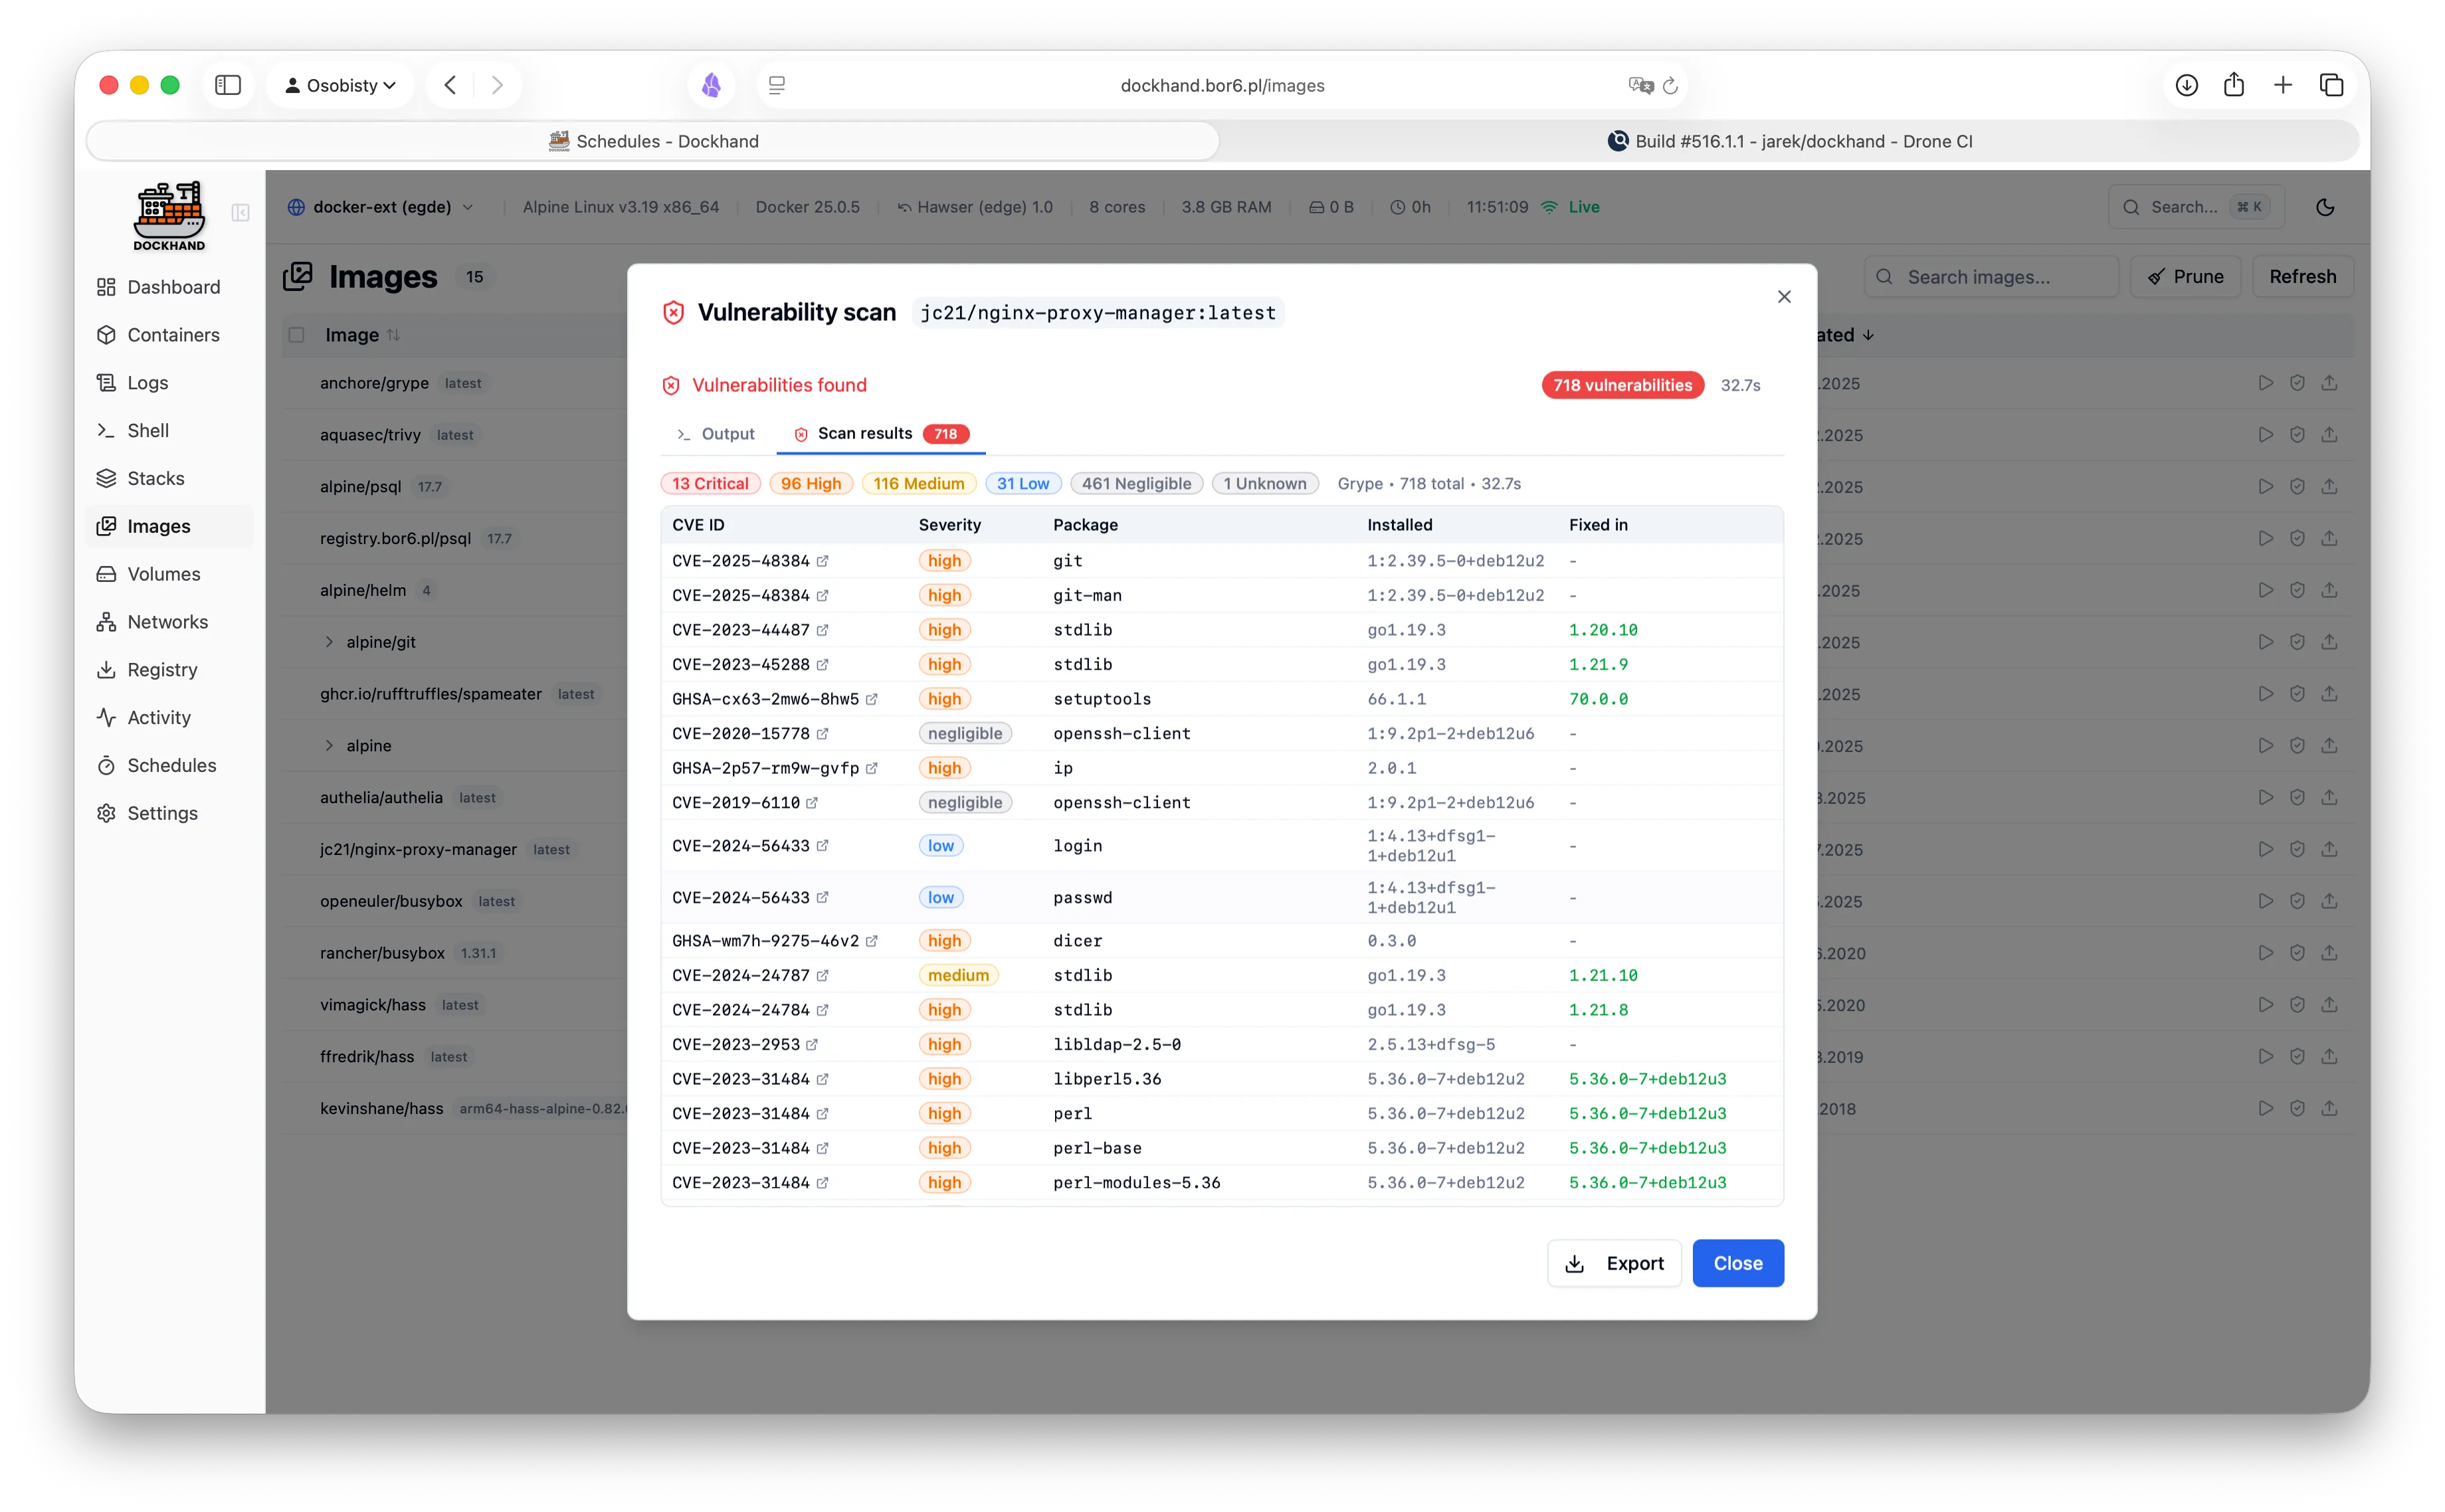Expand the alpine image group
The image size is (2445, 1512).
[330, 745]
